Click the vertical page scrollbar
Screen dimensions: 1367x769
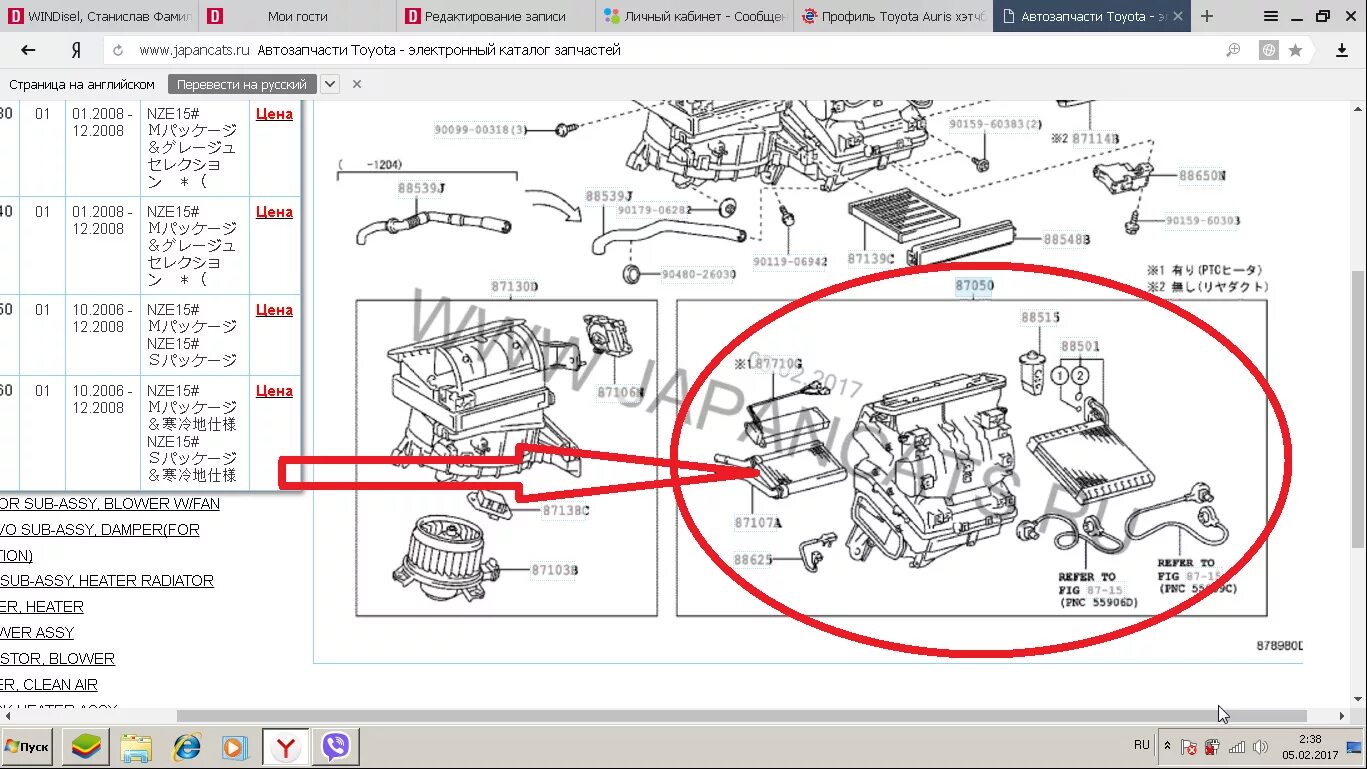pyautogui.click(x=1357, y=408)
